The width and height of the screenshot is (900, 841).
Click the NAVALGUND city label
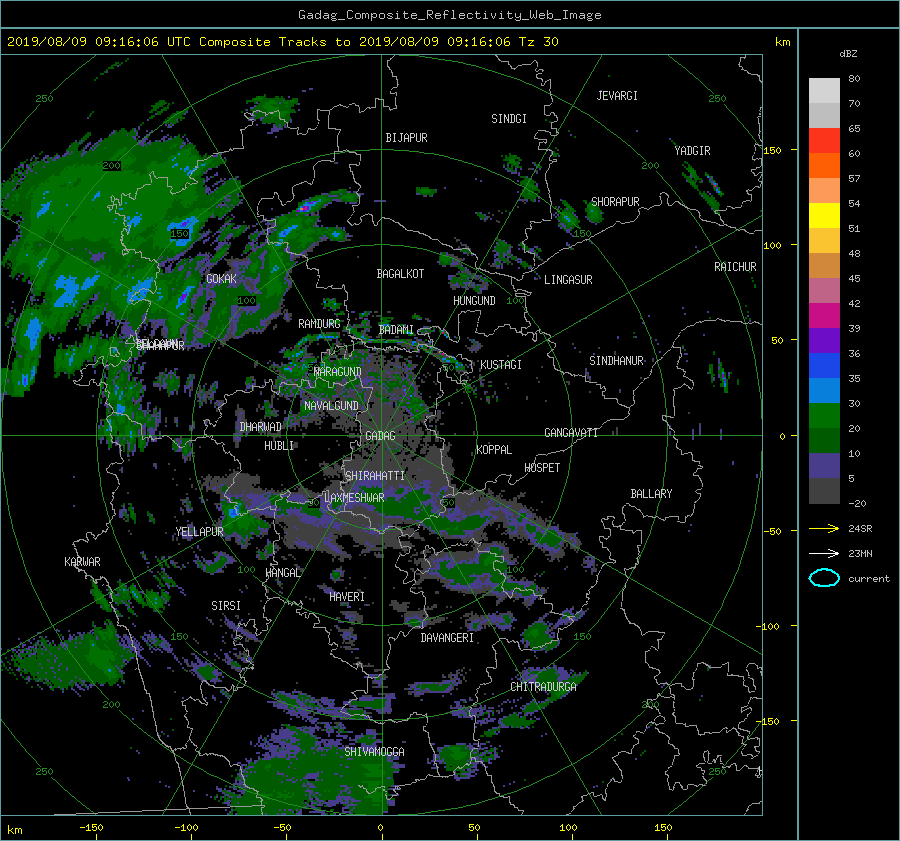[x=331, y=406]
